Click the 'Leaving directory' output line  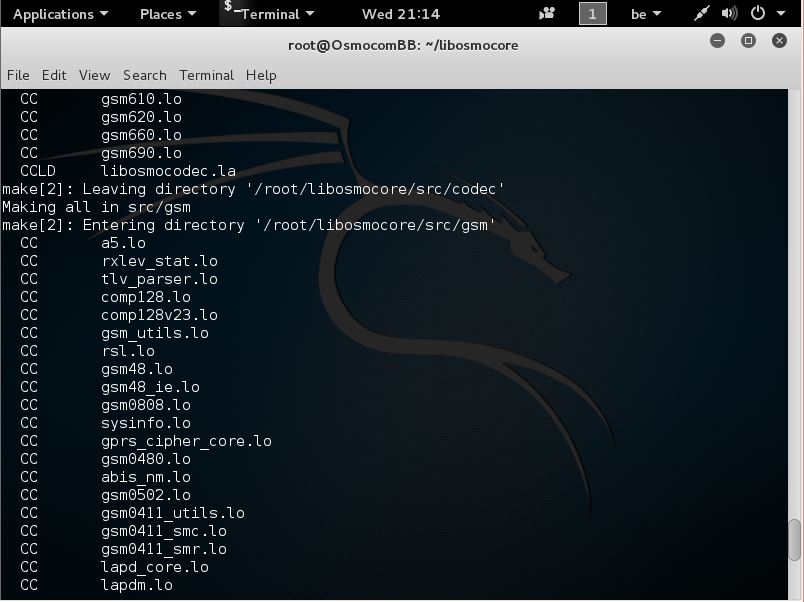coord(253,189)
